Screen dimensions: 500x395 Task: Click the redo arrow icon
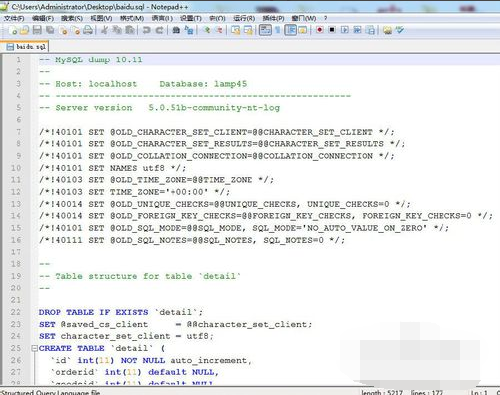(159, 30)
